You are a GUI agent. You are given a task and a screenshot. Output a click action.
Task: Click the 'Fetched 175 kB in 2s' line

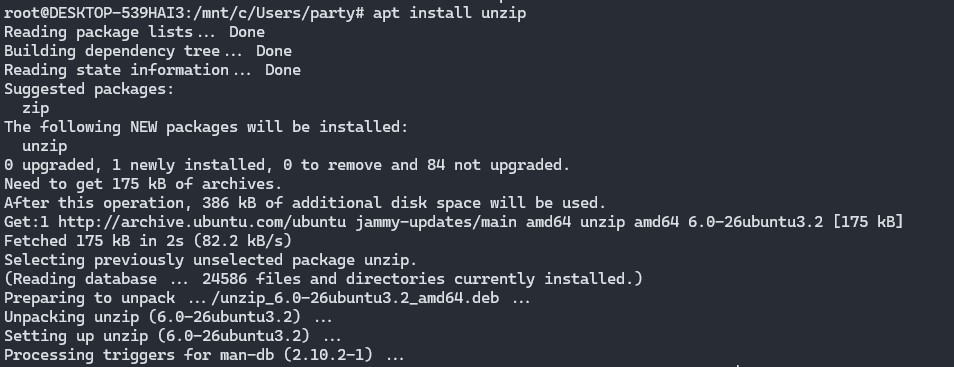[x=148, y=241]
